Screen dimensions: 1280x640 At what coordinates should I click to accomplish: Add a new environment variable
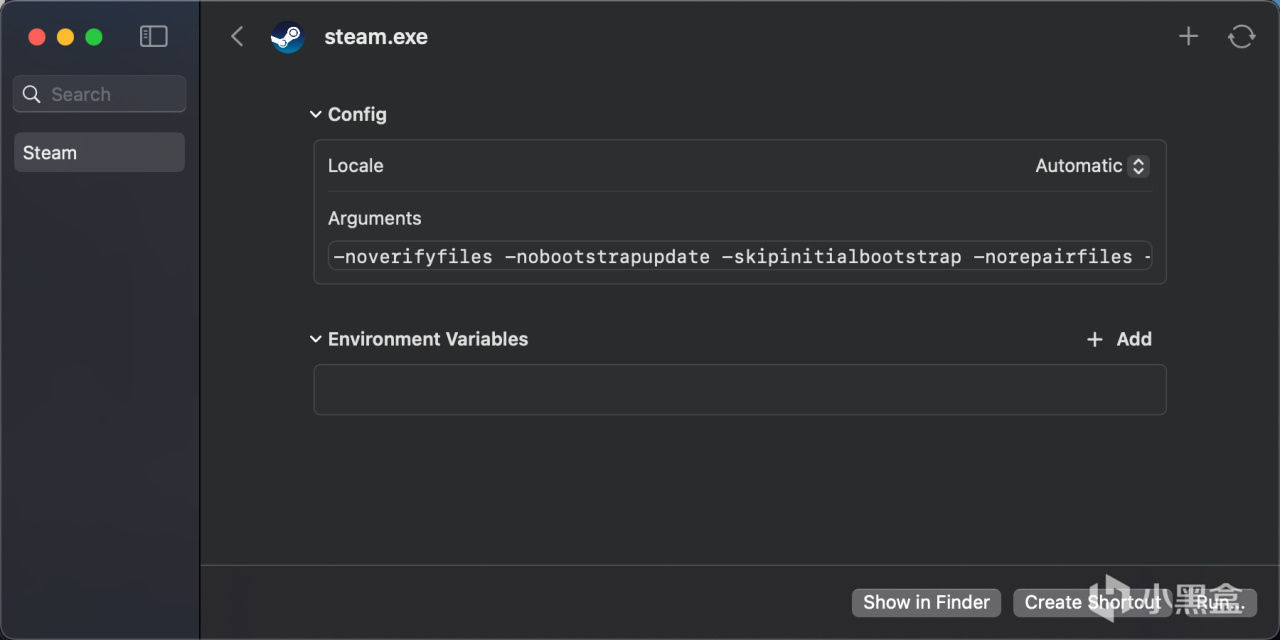(1120, 339)
